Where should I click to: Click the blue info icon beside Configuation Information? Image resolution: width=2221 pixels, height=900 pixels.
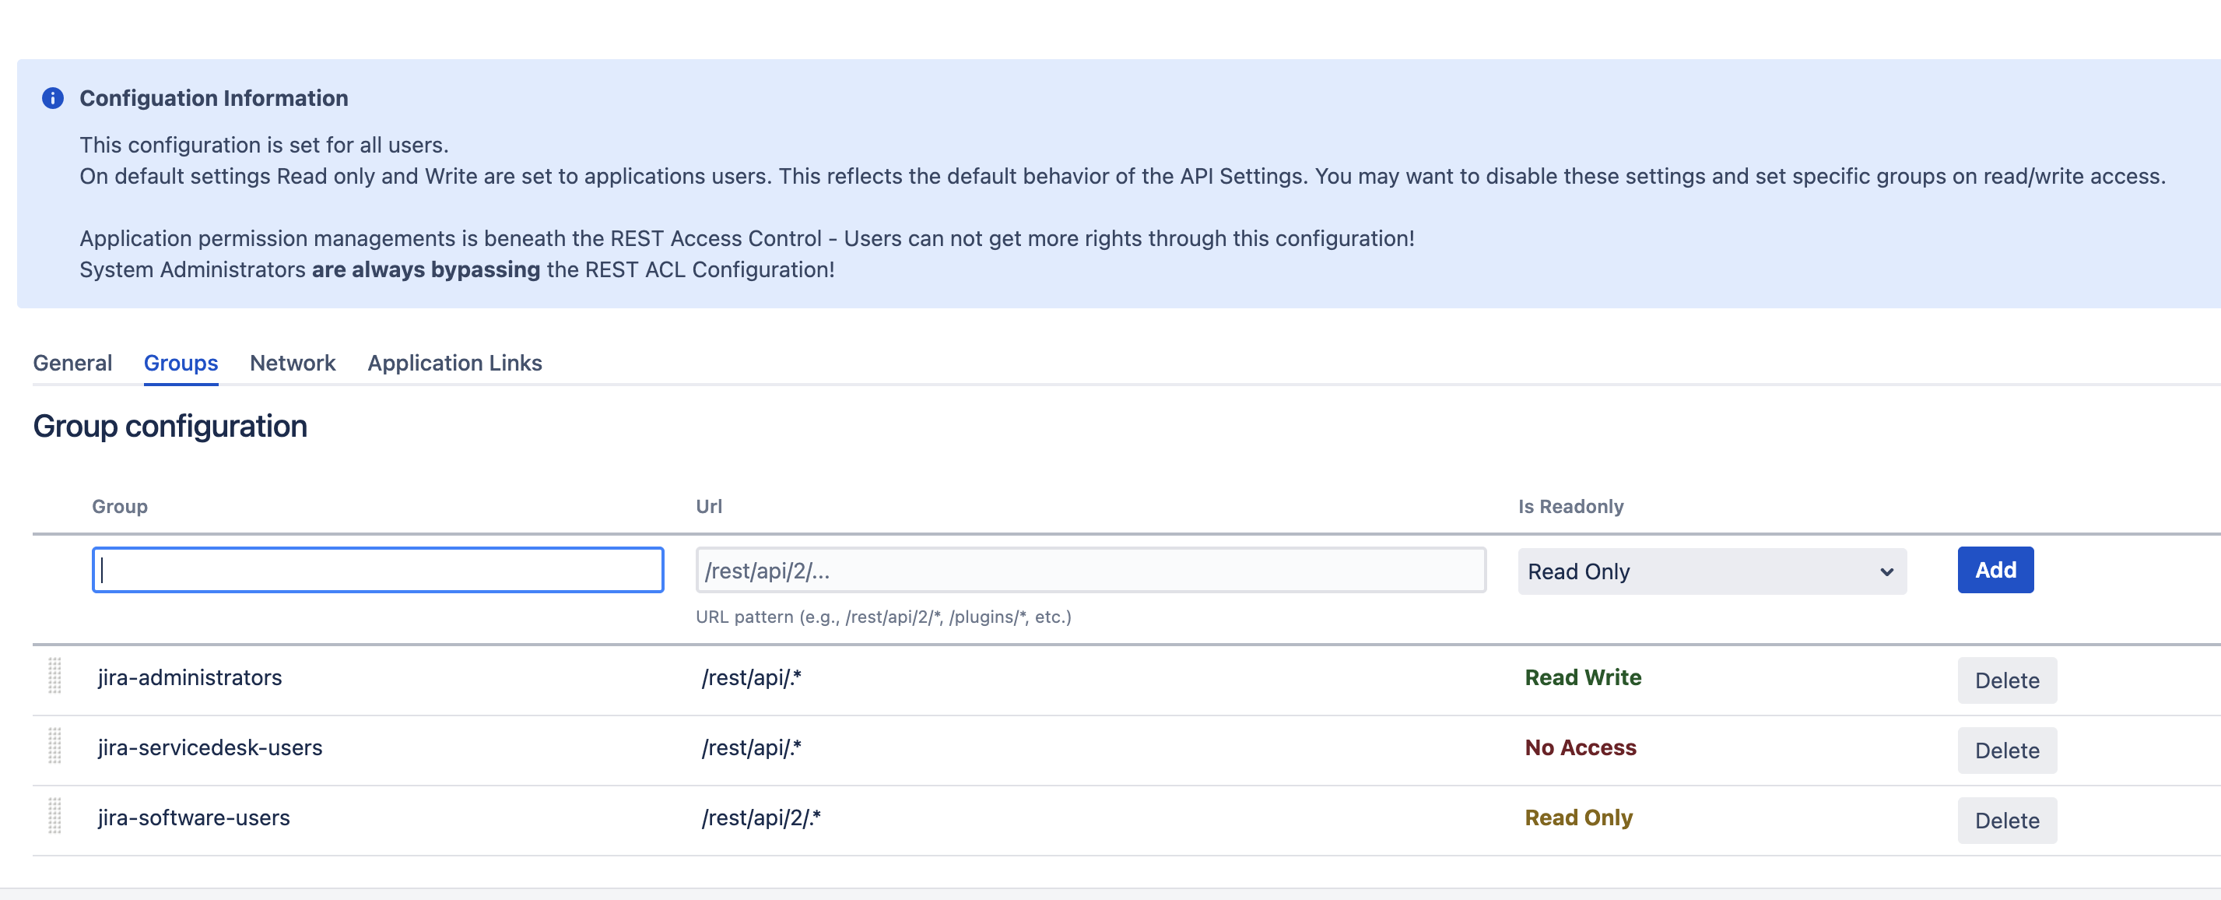point(53,98)
